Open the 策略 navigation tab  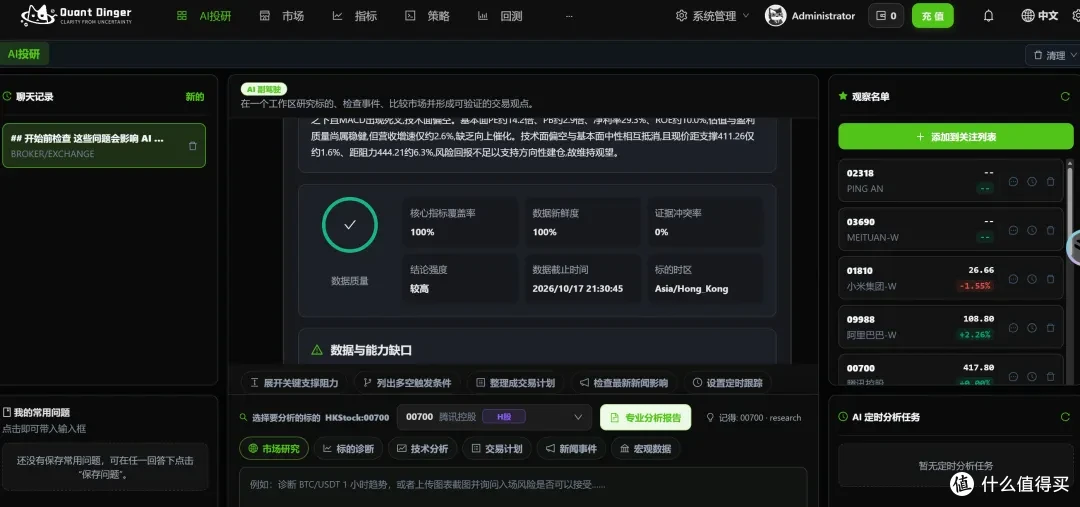pyautogui.click(x=428, y=16)
